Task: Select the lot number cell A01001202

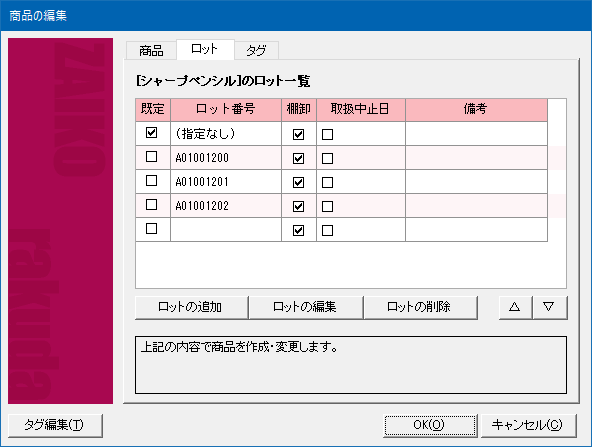Action: (x=226, y=206)
